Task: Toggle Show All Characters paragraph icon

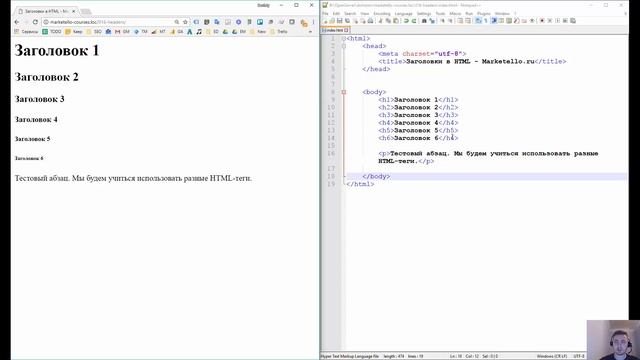Action: (x=486, y=20)
